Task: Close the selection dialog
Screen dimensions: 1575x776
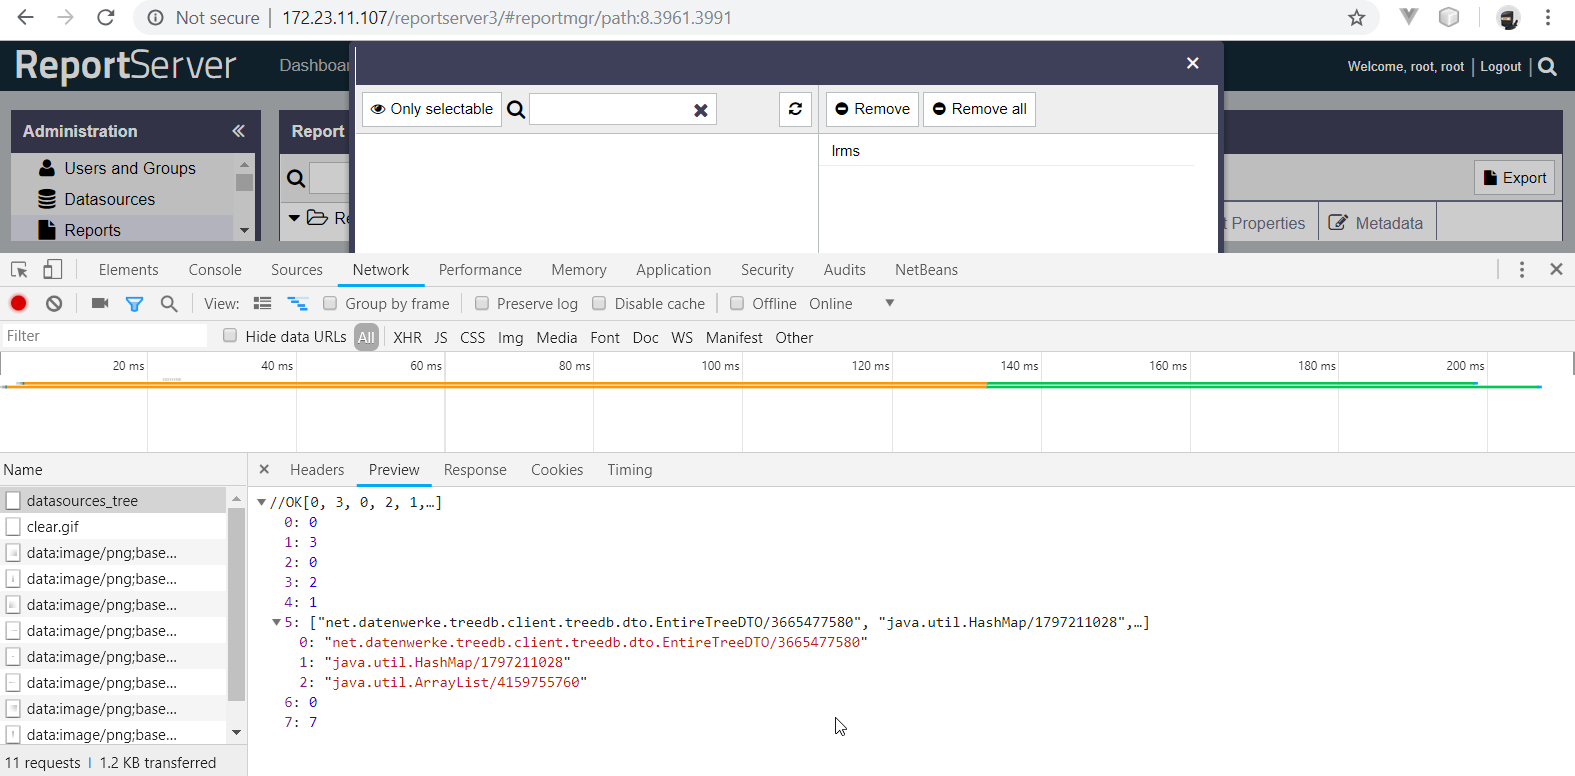Action: [x=1192, y=63]
